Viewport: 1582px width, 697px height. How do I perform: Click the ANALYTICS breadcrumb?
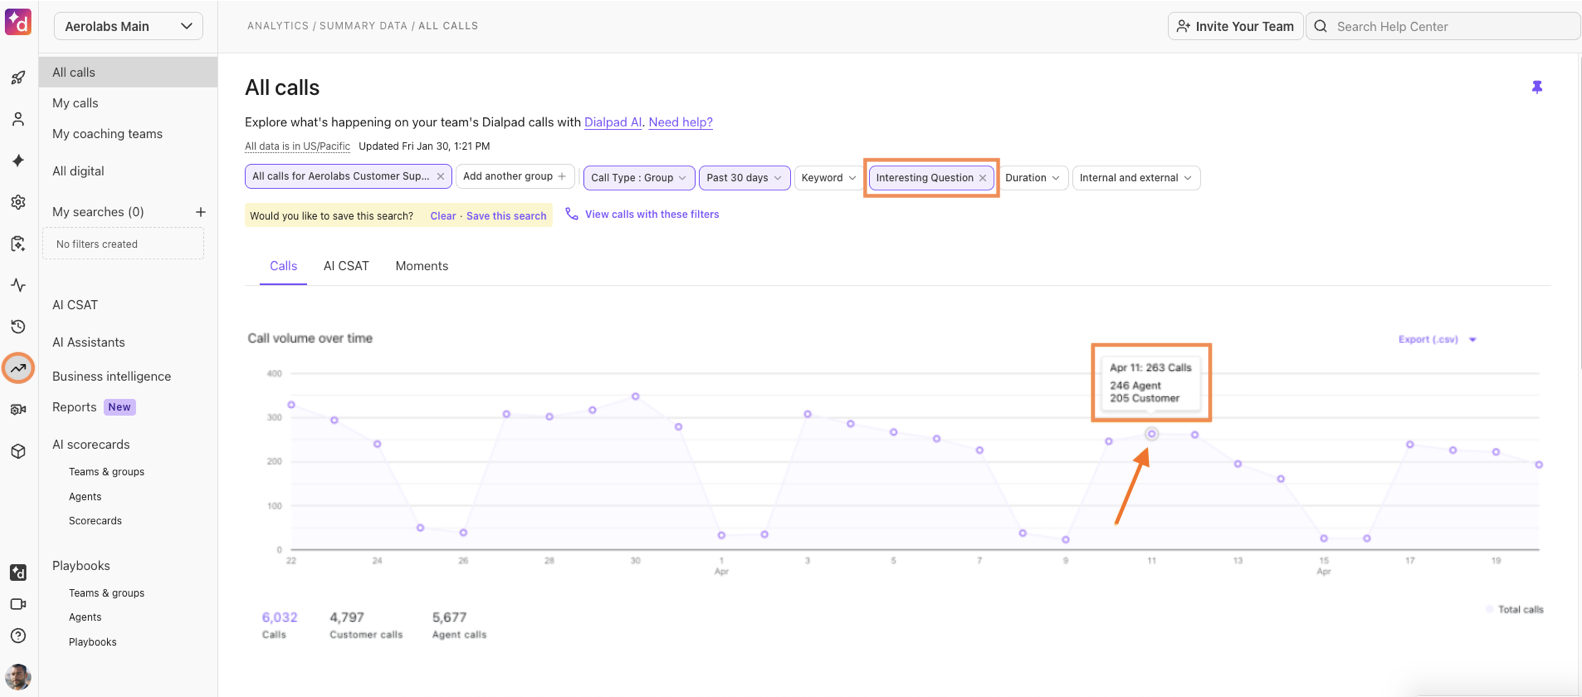(278, 26)
